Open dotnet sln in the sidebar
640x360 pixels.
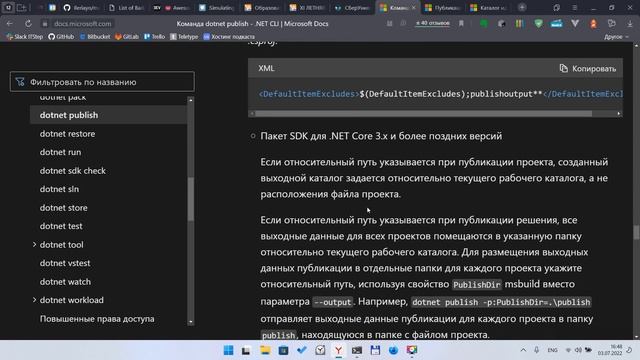(x=59, y=189)
